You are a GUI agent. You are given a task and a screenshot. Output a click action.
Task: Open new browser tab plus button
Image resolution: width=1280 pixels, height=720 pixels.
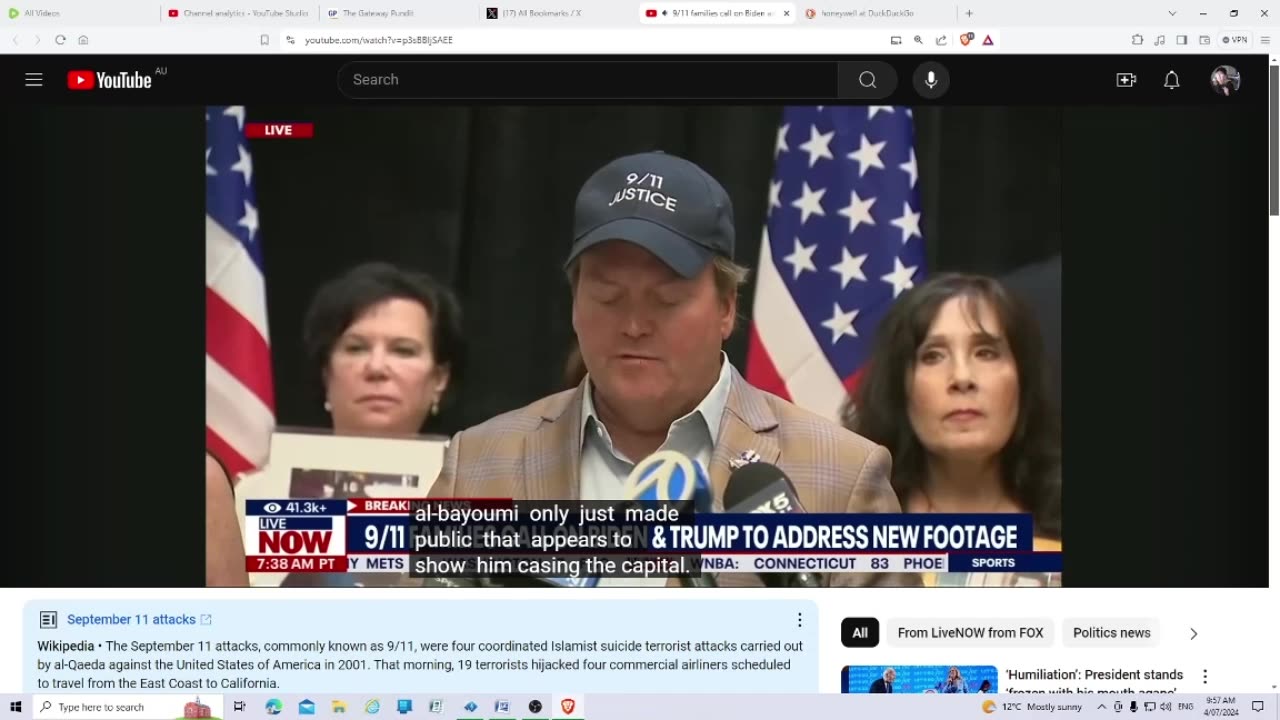[x=969, y=13]
